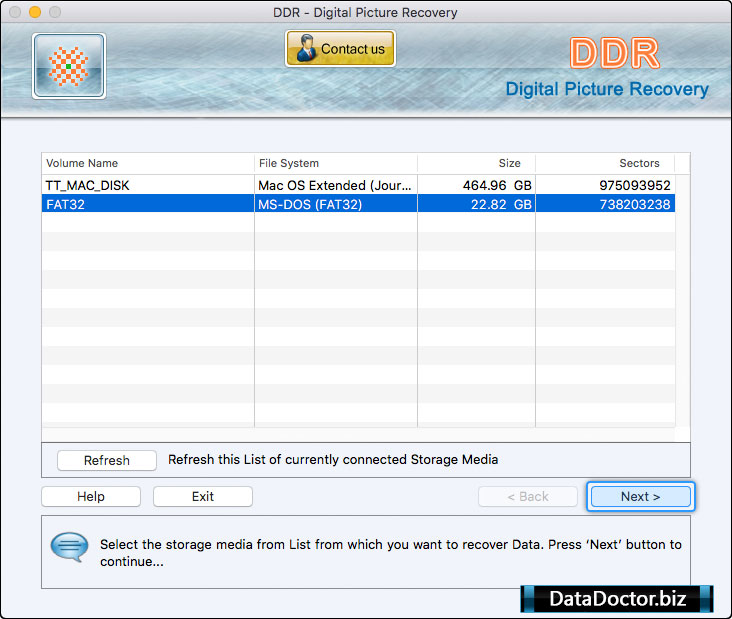Click the 738203238 sectors value
Screen dimensions: 732x619
635,204
